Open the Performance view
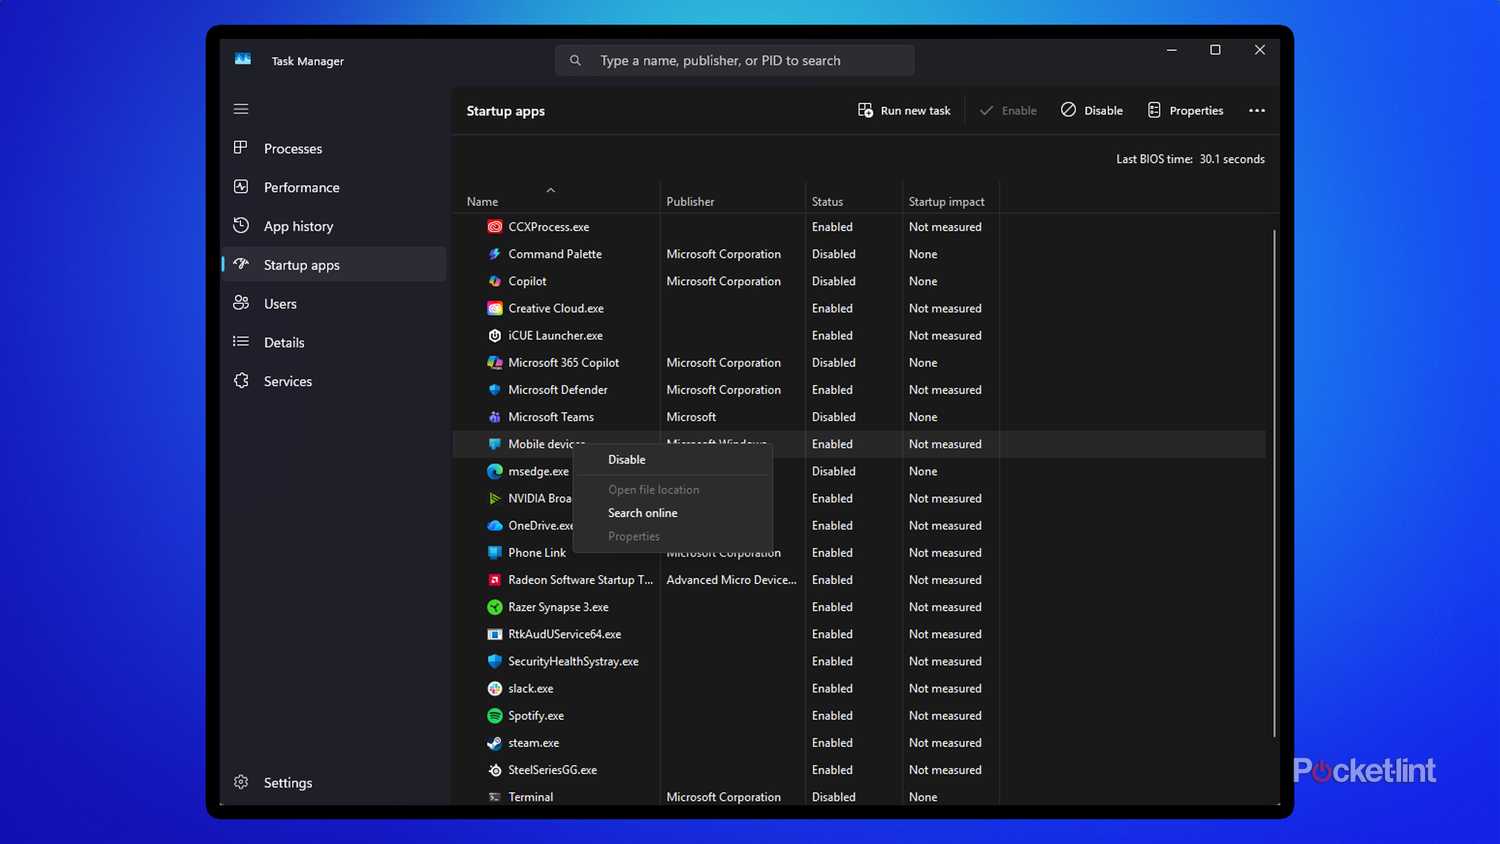The height and width of the screenshot is (844, 1500). [x=300, y=187]
